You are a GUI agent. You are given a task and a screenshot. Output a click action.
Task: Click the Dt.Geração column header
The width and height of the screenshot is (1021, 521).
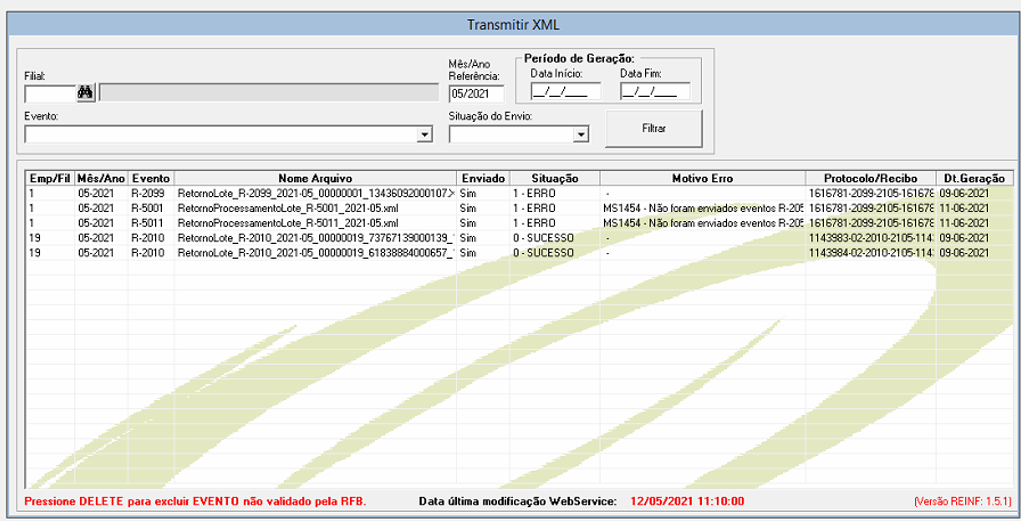[974, 178]
